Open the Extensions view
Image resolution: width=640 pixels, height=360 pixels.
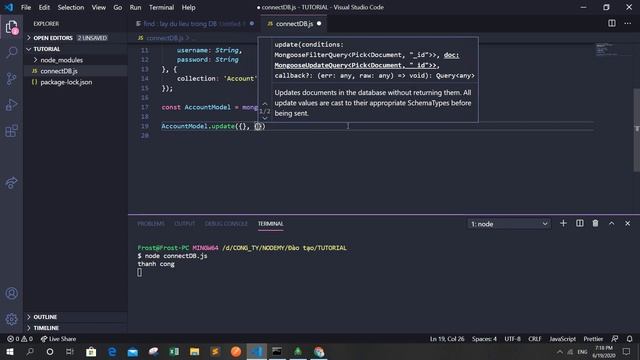pos(11,131)
